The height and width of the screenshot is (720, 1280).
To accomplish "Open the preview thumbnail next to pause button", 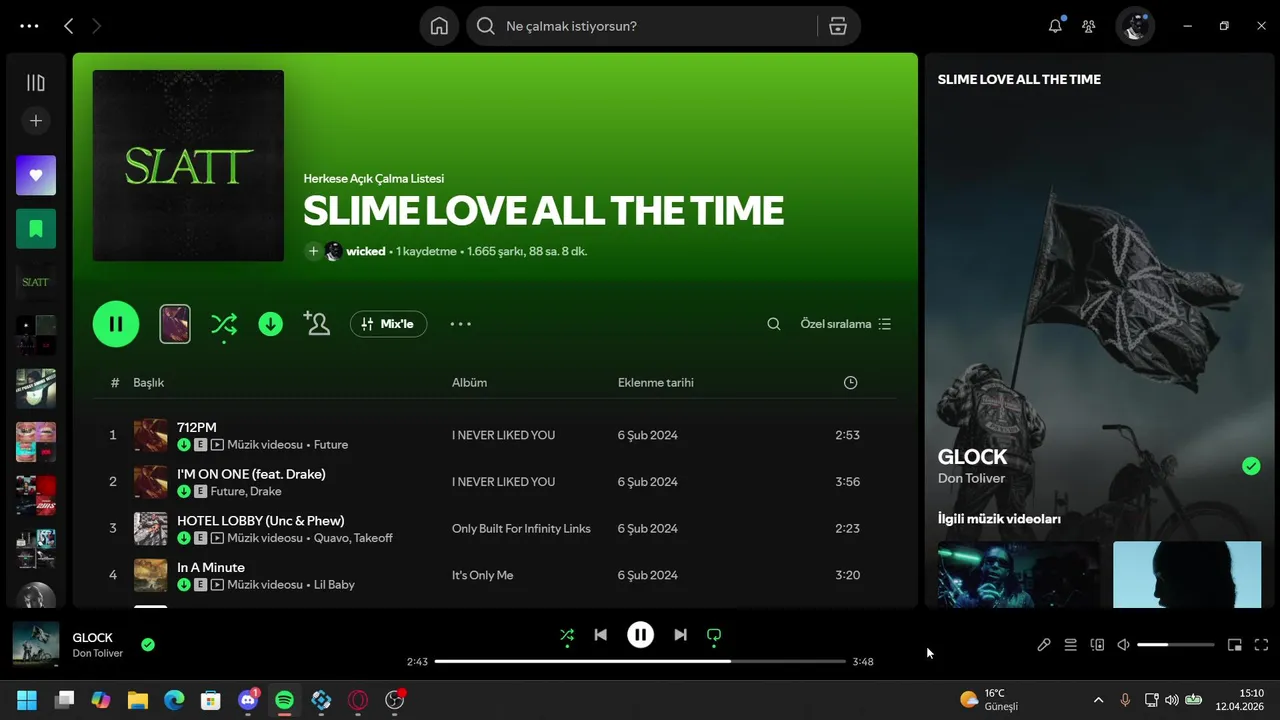I will click(175, 324).
